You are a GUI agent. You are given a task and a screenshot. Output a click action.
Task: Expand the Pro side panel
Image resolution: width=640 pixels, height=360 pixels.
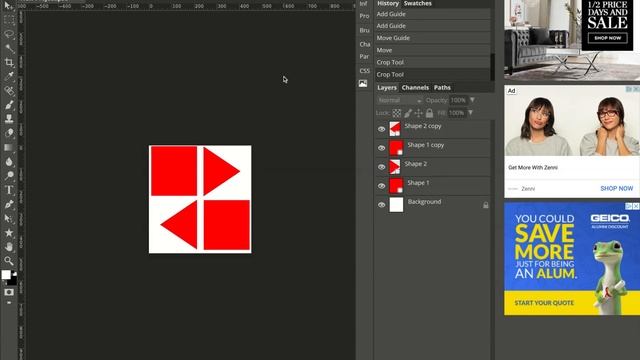364,16
